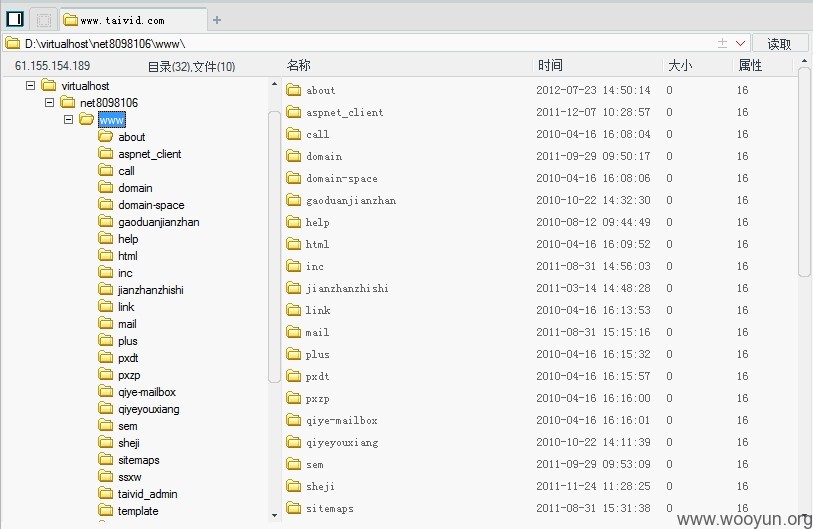
Task: Click the sitemaps folder icon in the tree
Action: (106, 460)
